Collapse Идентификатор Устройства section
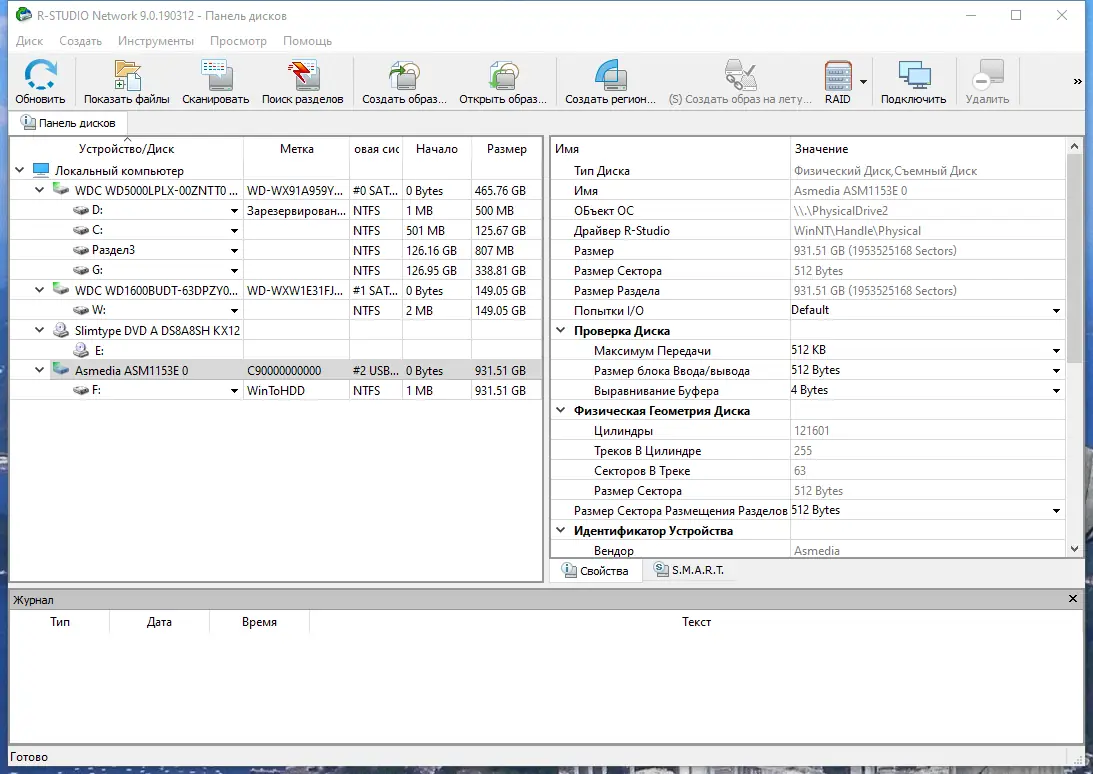This screenshot has width=1093, height=774. point(560,531)
